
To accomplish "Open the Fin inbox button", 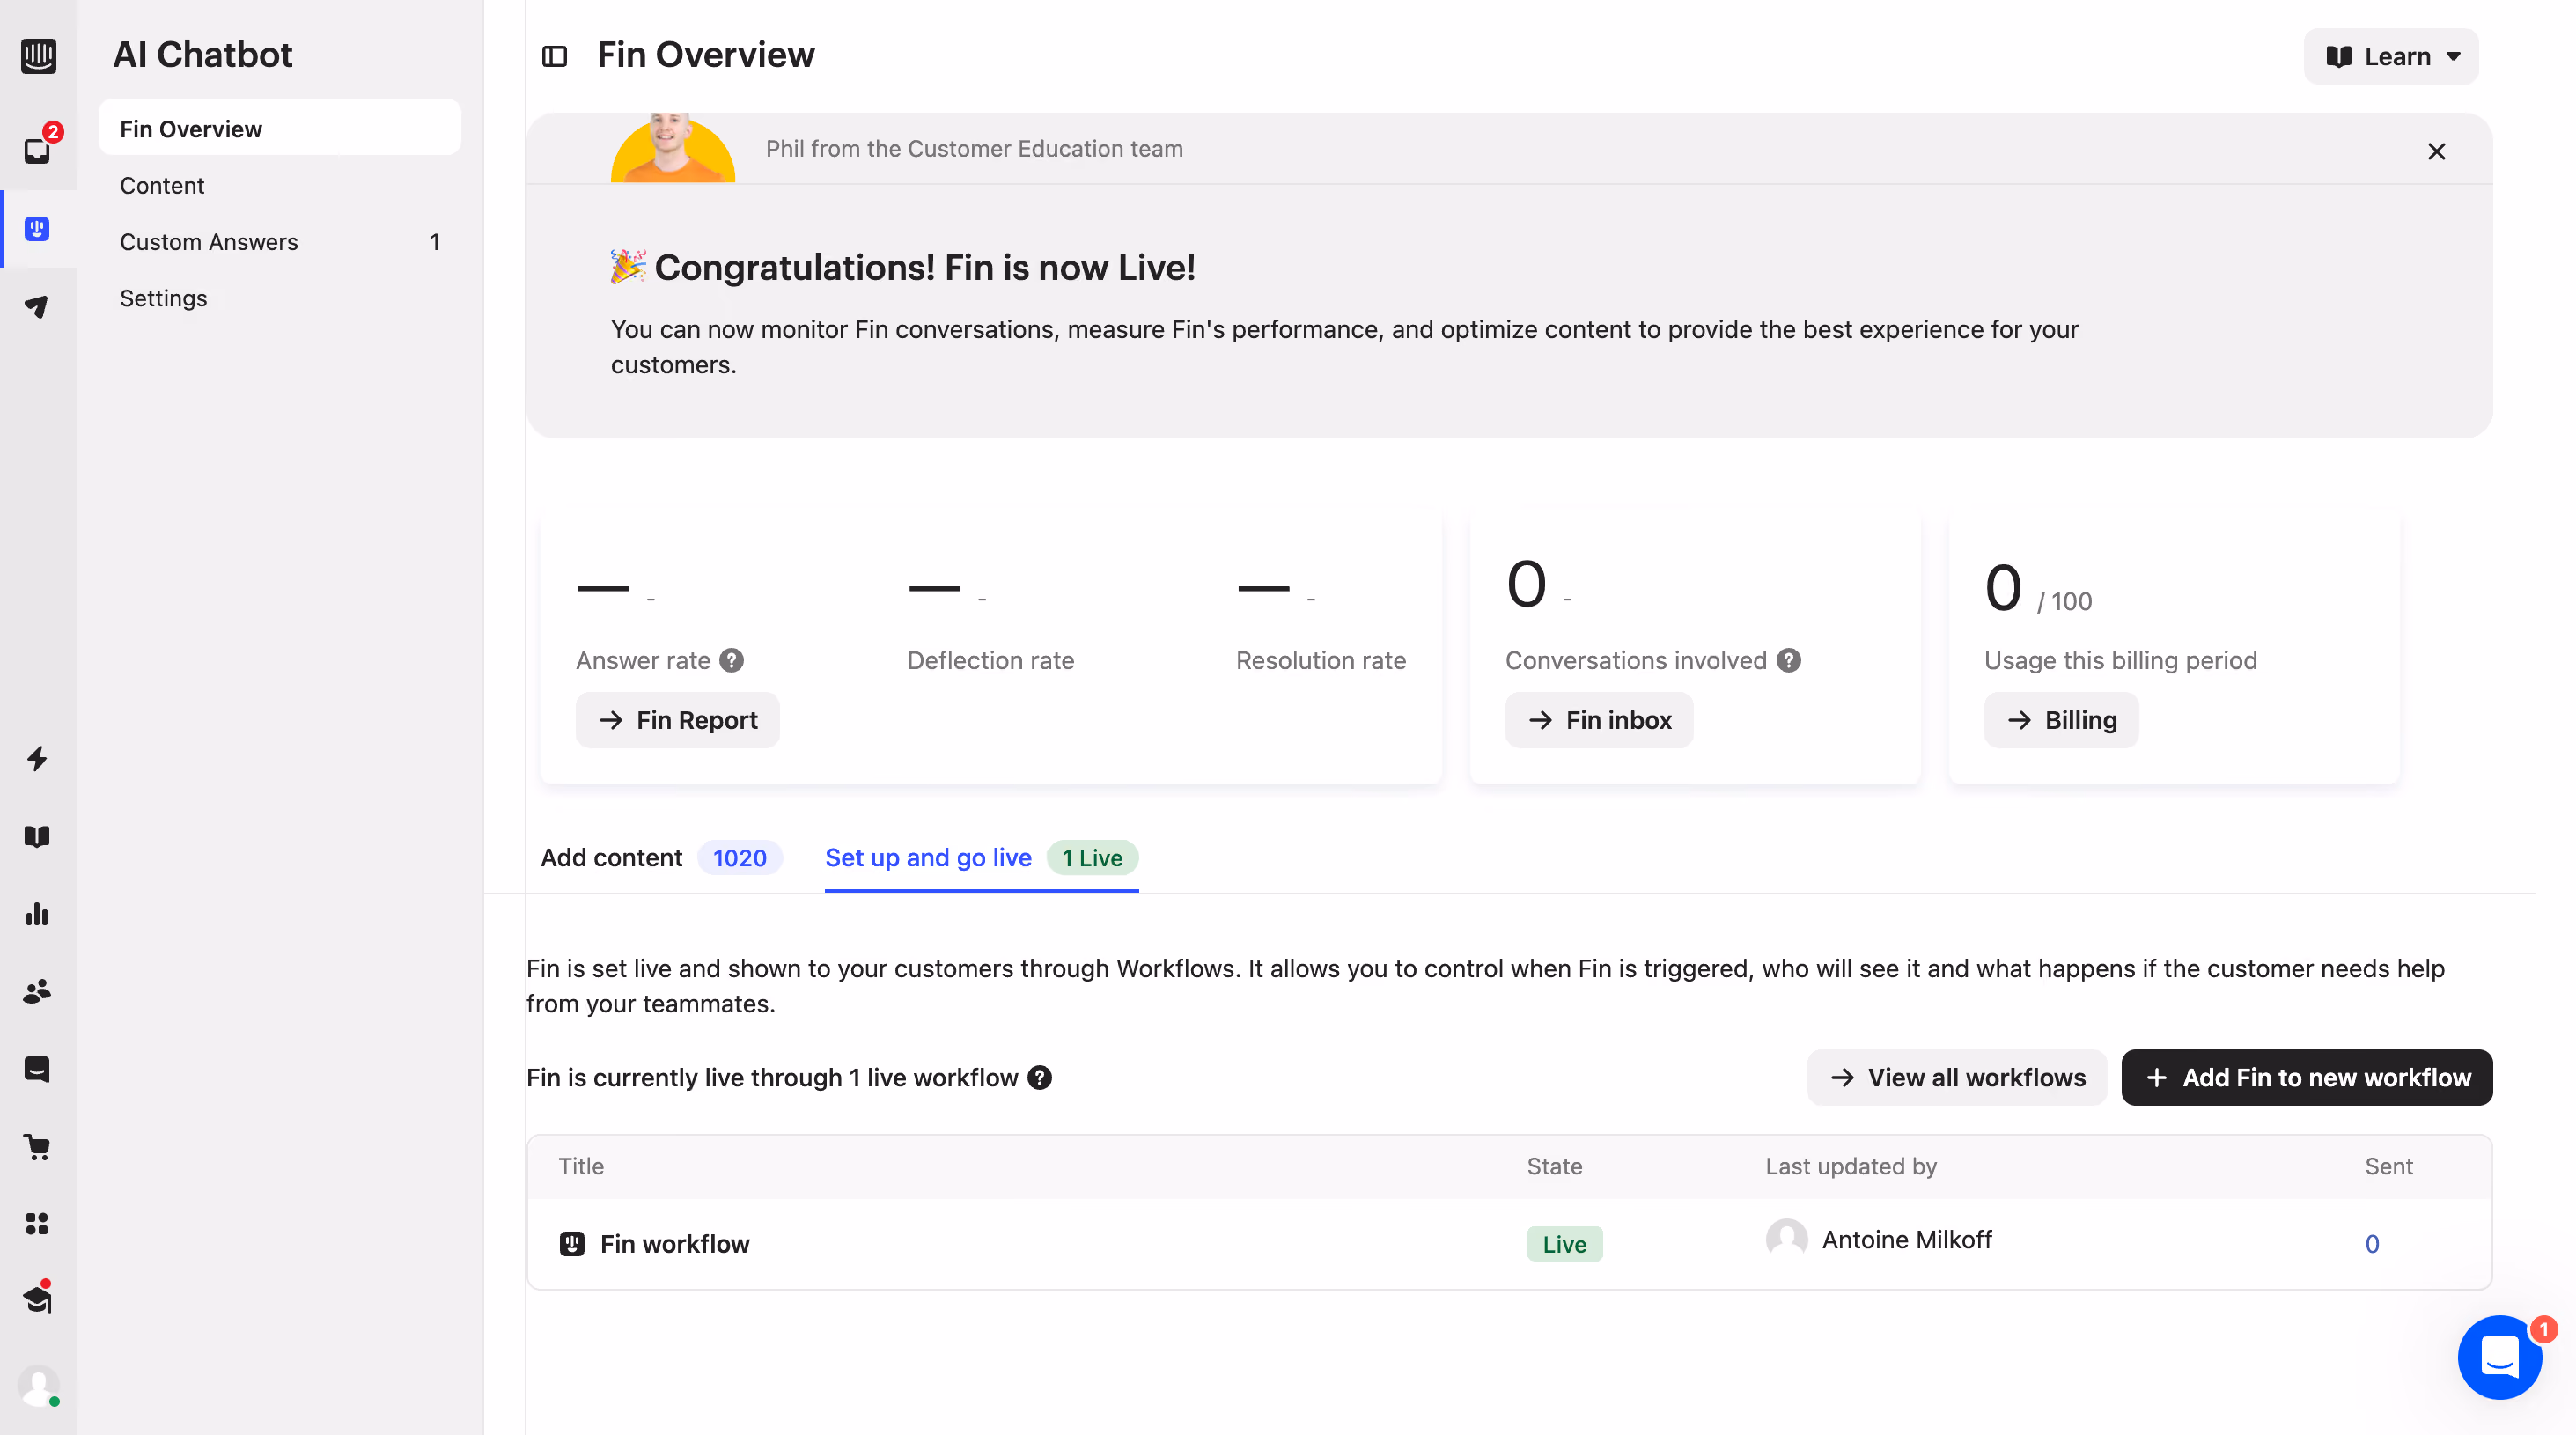I will (x=1599, y=720).
